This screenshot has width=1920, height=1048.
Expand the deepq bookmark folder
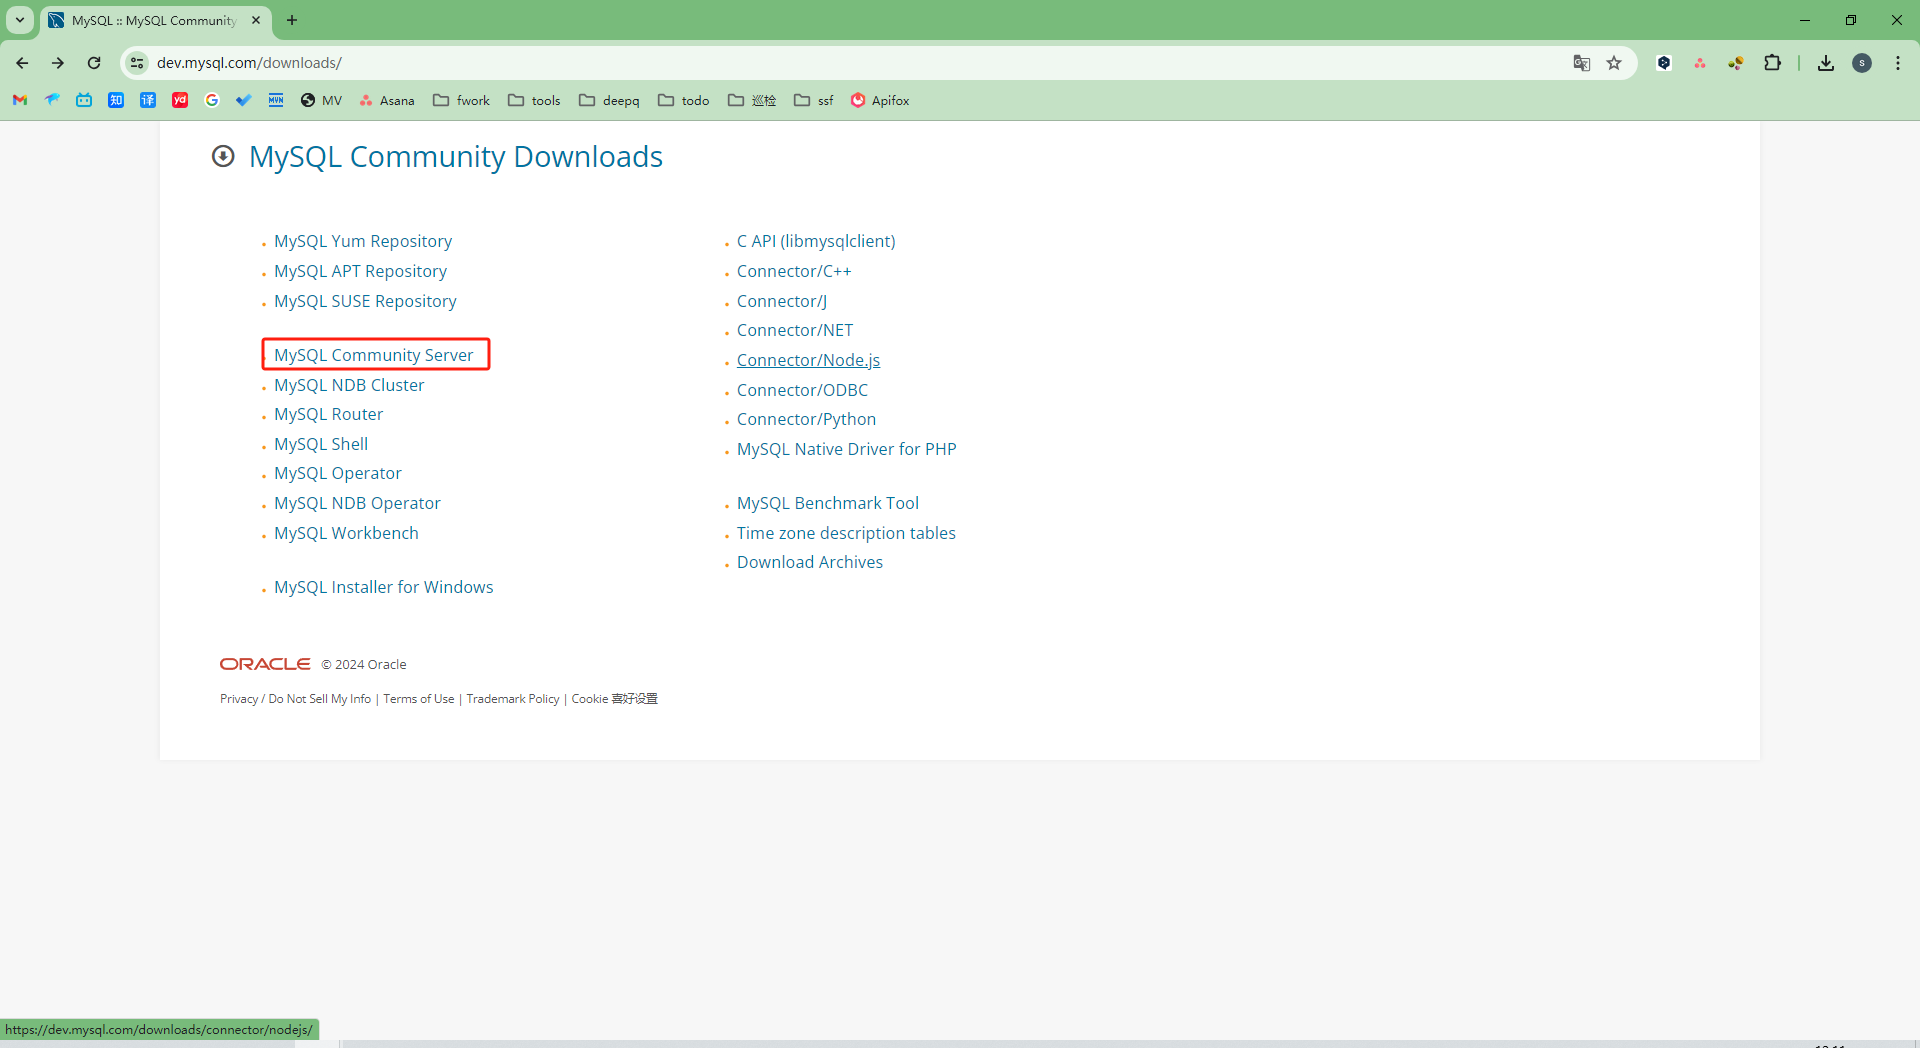pos(609,100)
